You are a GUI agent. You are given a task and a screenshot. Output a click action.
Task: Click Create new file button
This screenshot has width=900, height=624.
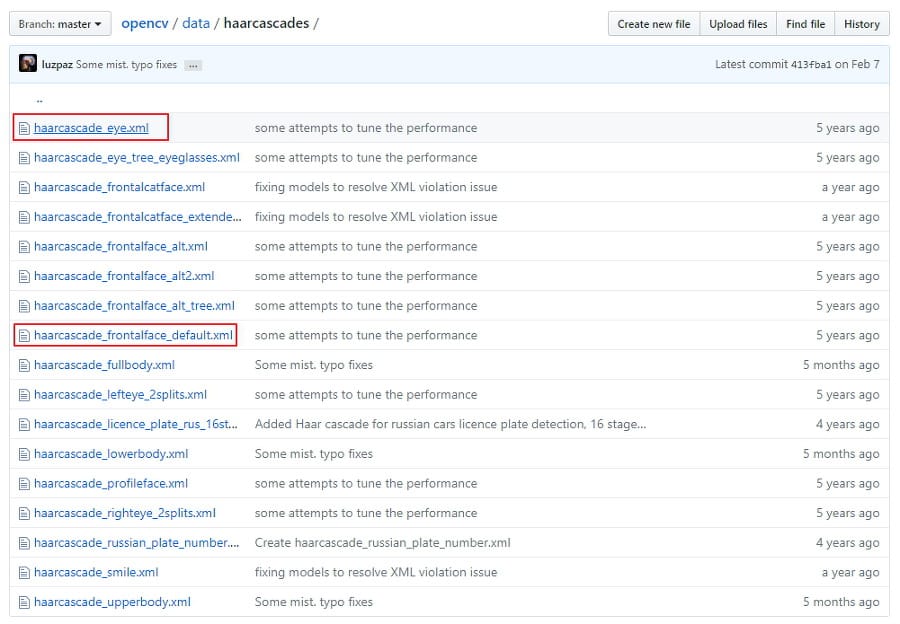pos(654,24)
